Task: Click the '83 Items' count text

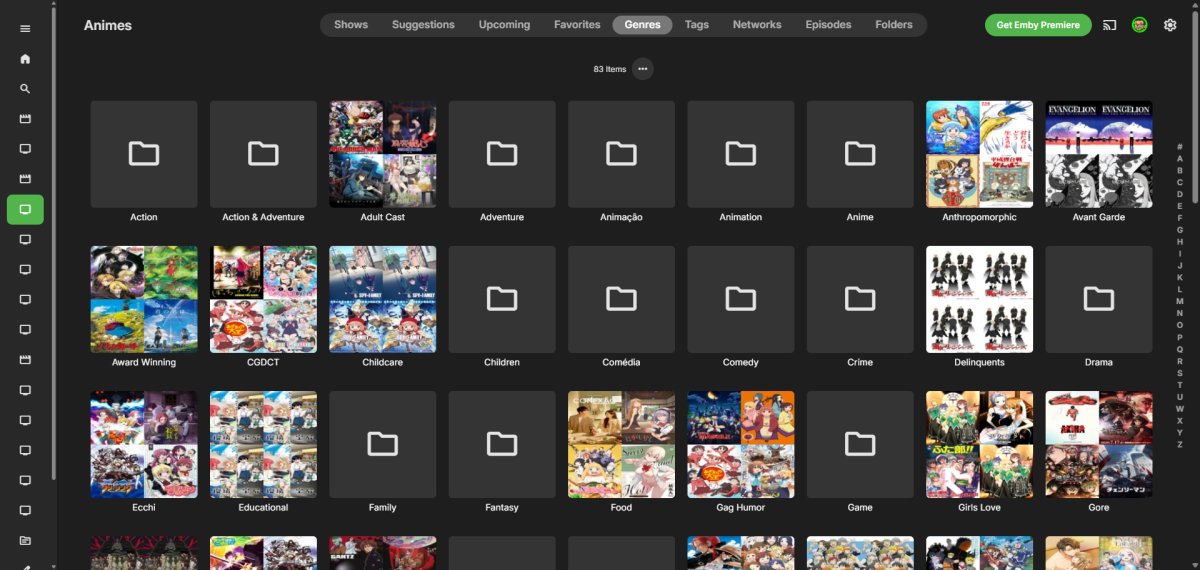Action: pyautogui.click(x=609, y=69)
